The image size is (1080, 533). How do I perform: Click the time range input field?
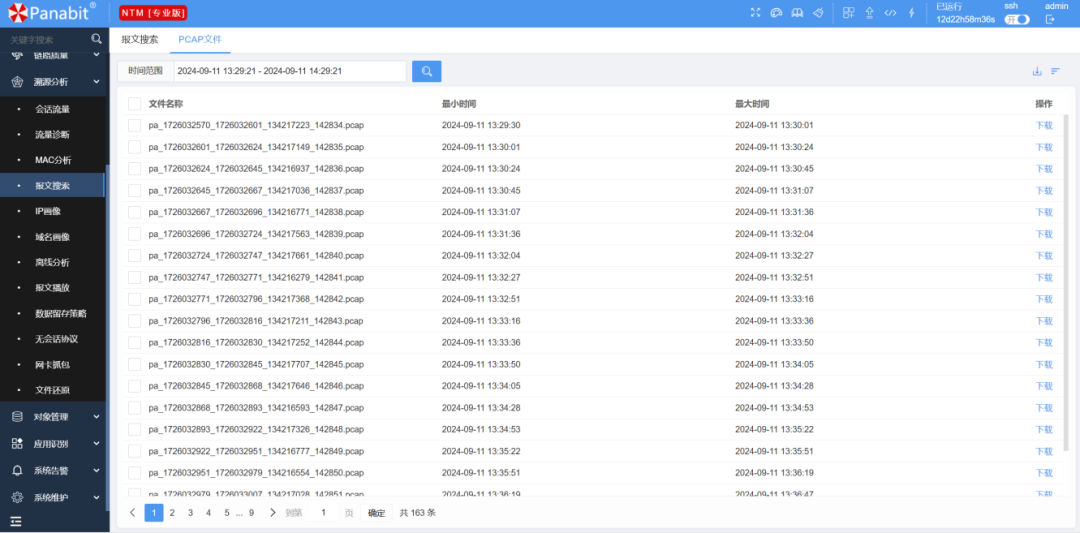point(289,71)
